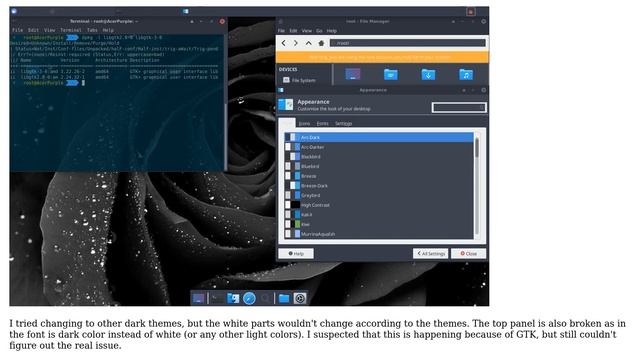This screenshot has height=360, width=640.
Task: Select High Contrast theme
Action: (x=379, y=205)
